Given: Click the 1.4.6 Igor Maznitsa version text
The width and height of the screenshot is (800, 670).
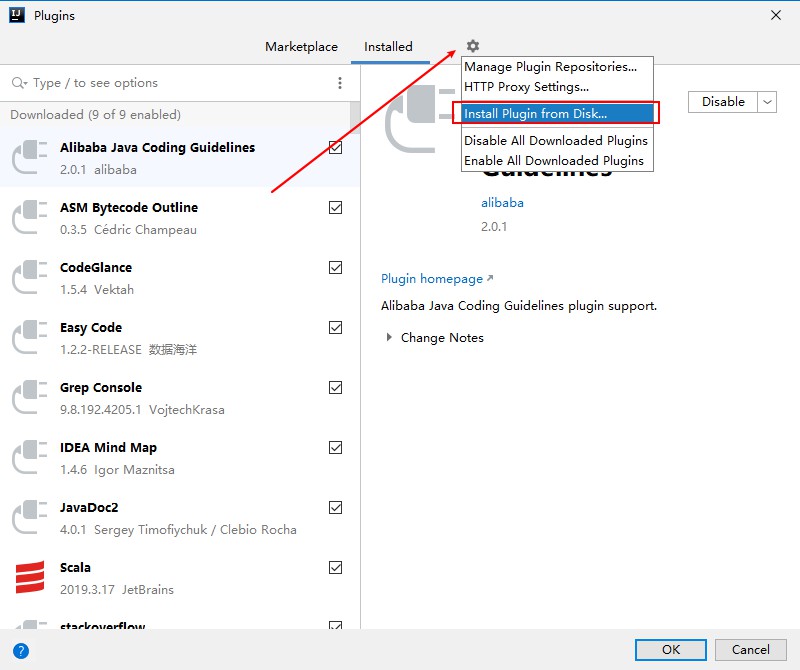Looking at the screenshot, I should pyautogui.click(x=117, y=470).
